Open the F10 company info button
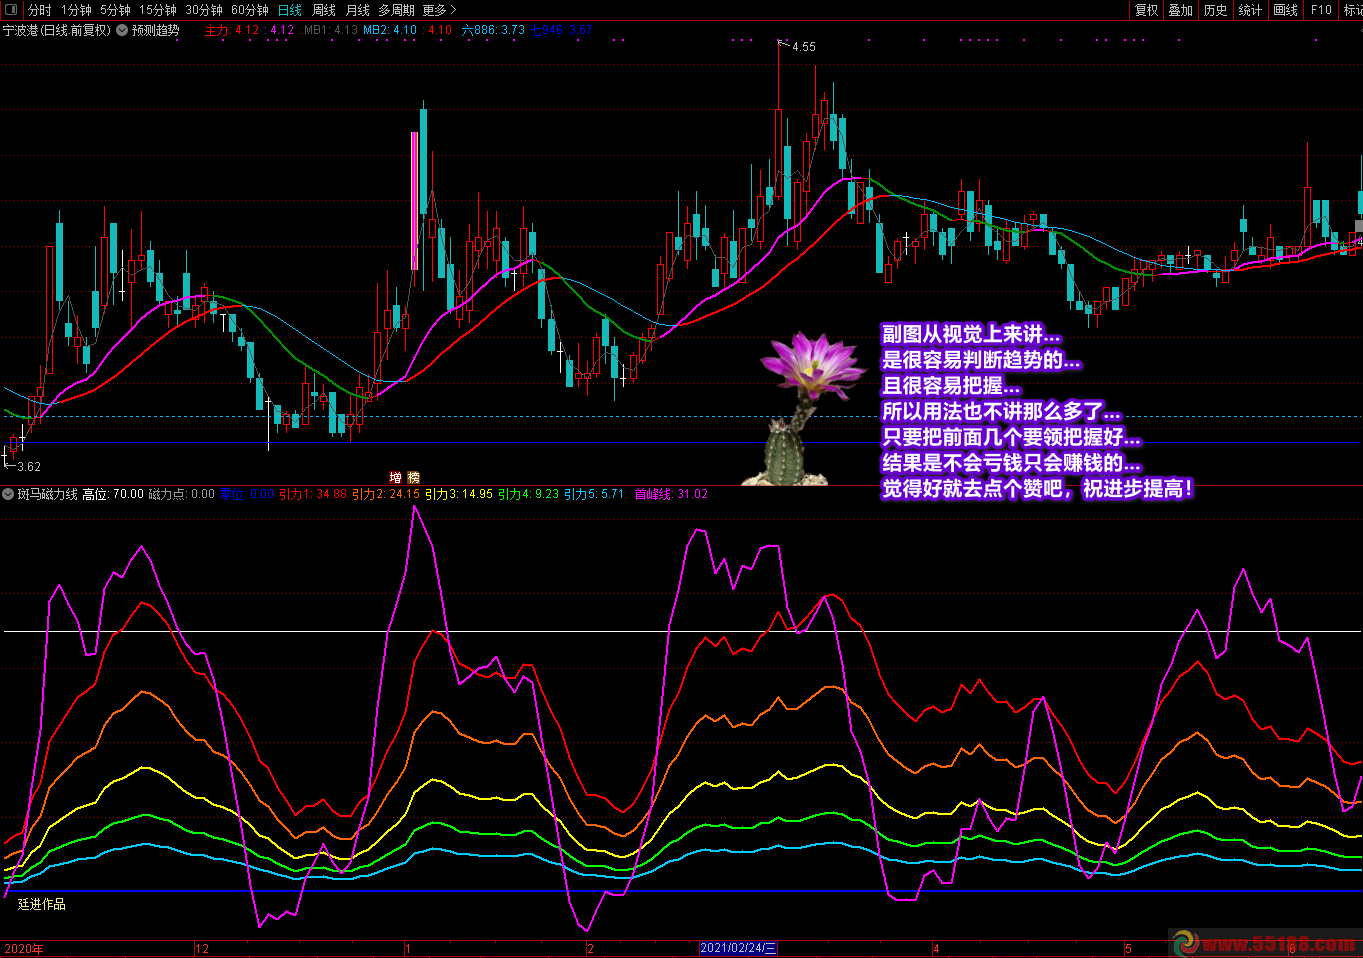1363x958 pixels. coord(1321,10)
